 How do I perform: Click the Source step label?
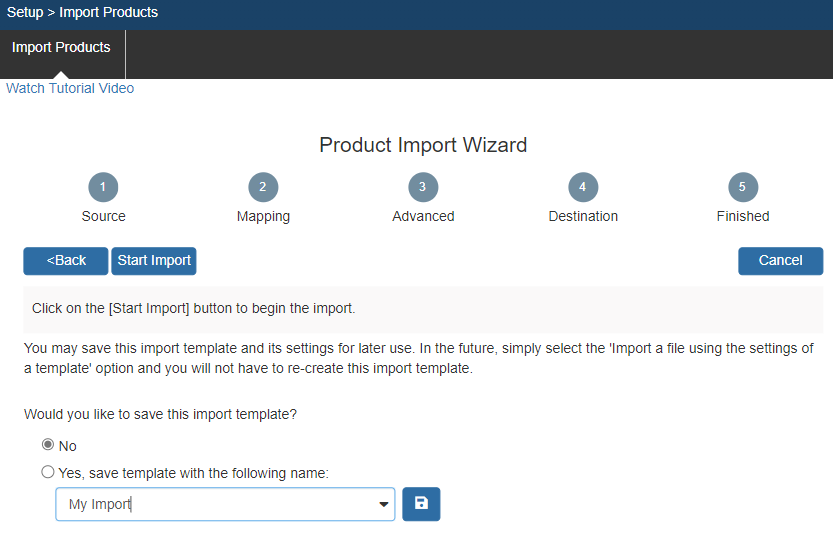(x=104, y=216)
